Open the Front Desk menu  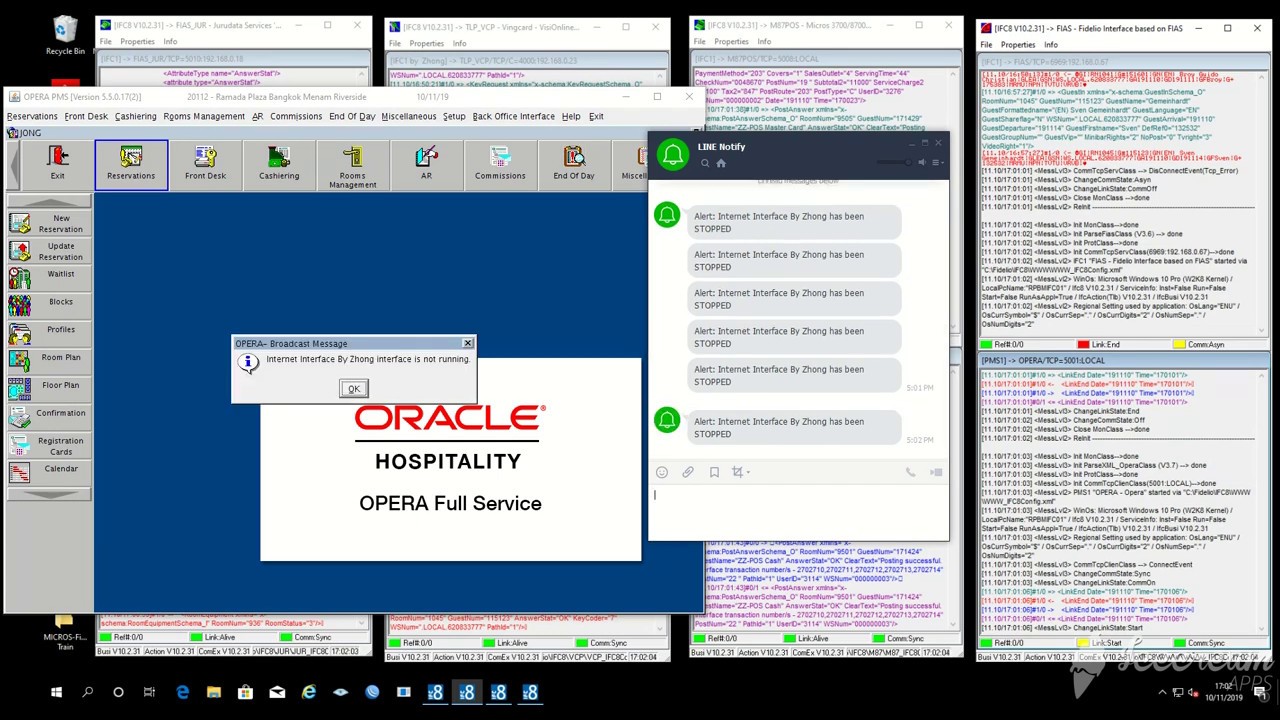point(86,116)
